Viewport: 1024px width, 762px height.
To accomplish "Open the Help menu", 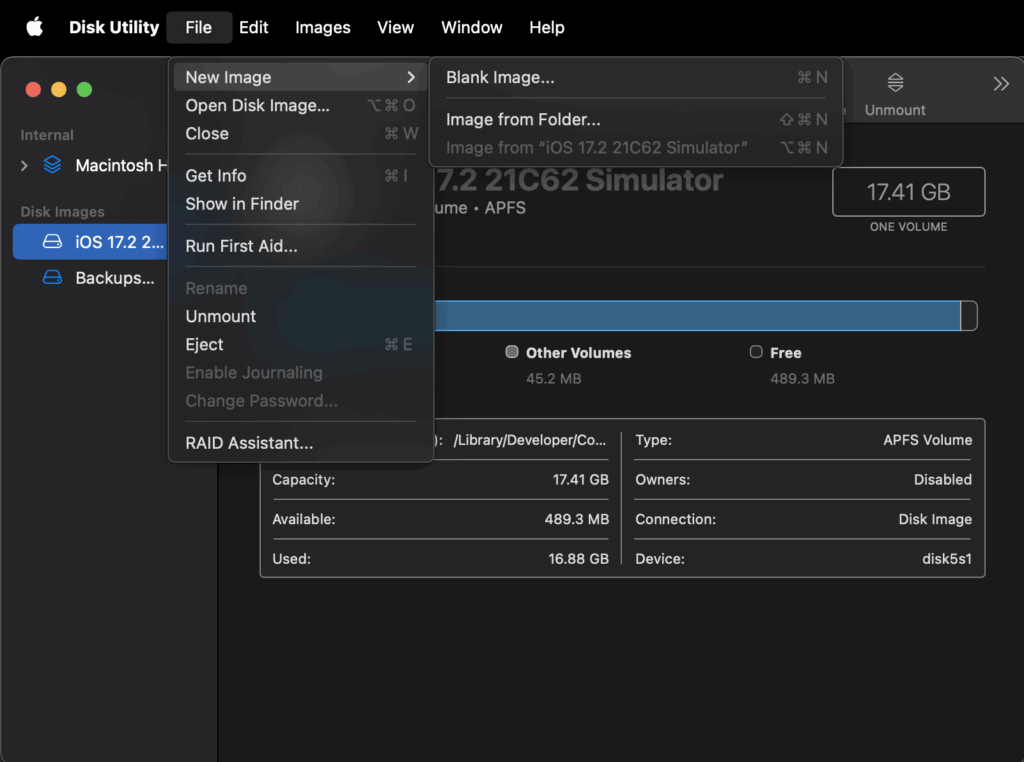I will (x=547, y=27).
